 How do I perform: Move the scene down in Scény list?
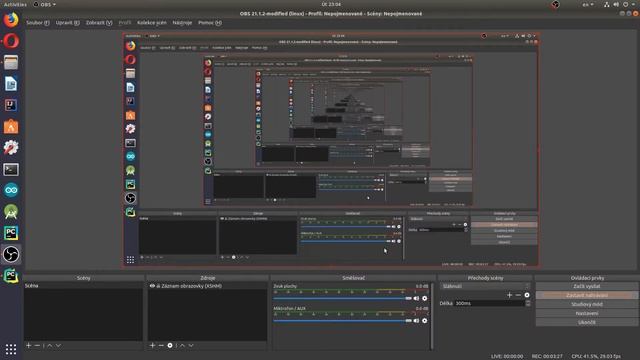pos(58,345)
